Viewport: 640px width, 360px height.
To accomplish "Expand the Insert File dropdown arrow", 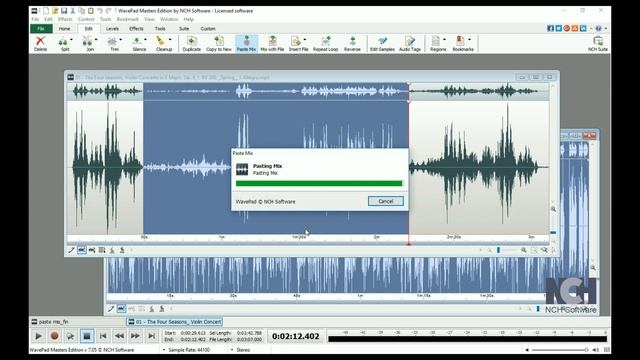I will [305, 40].
